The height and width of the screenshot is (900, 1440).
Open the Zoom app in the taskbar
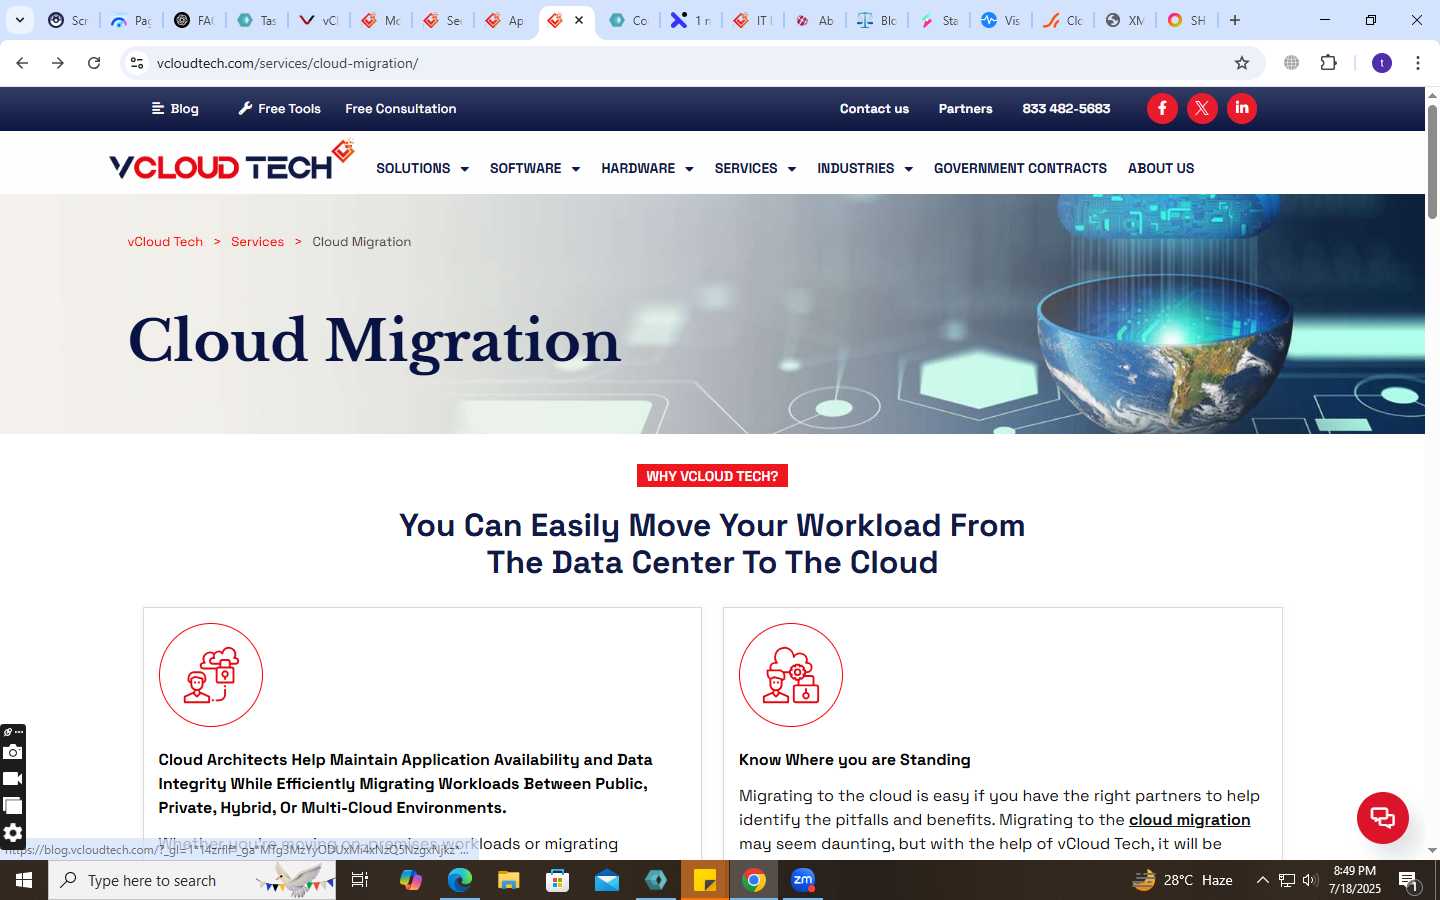point(803,880)
